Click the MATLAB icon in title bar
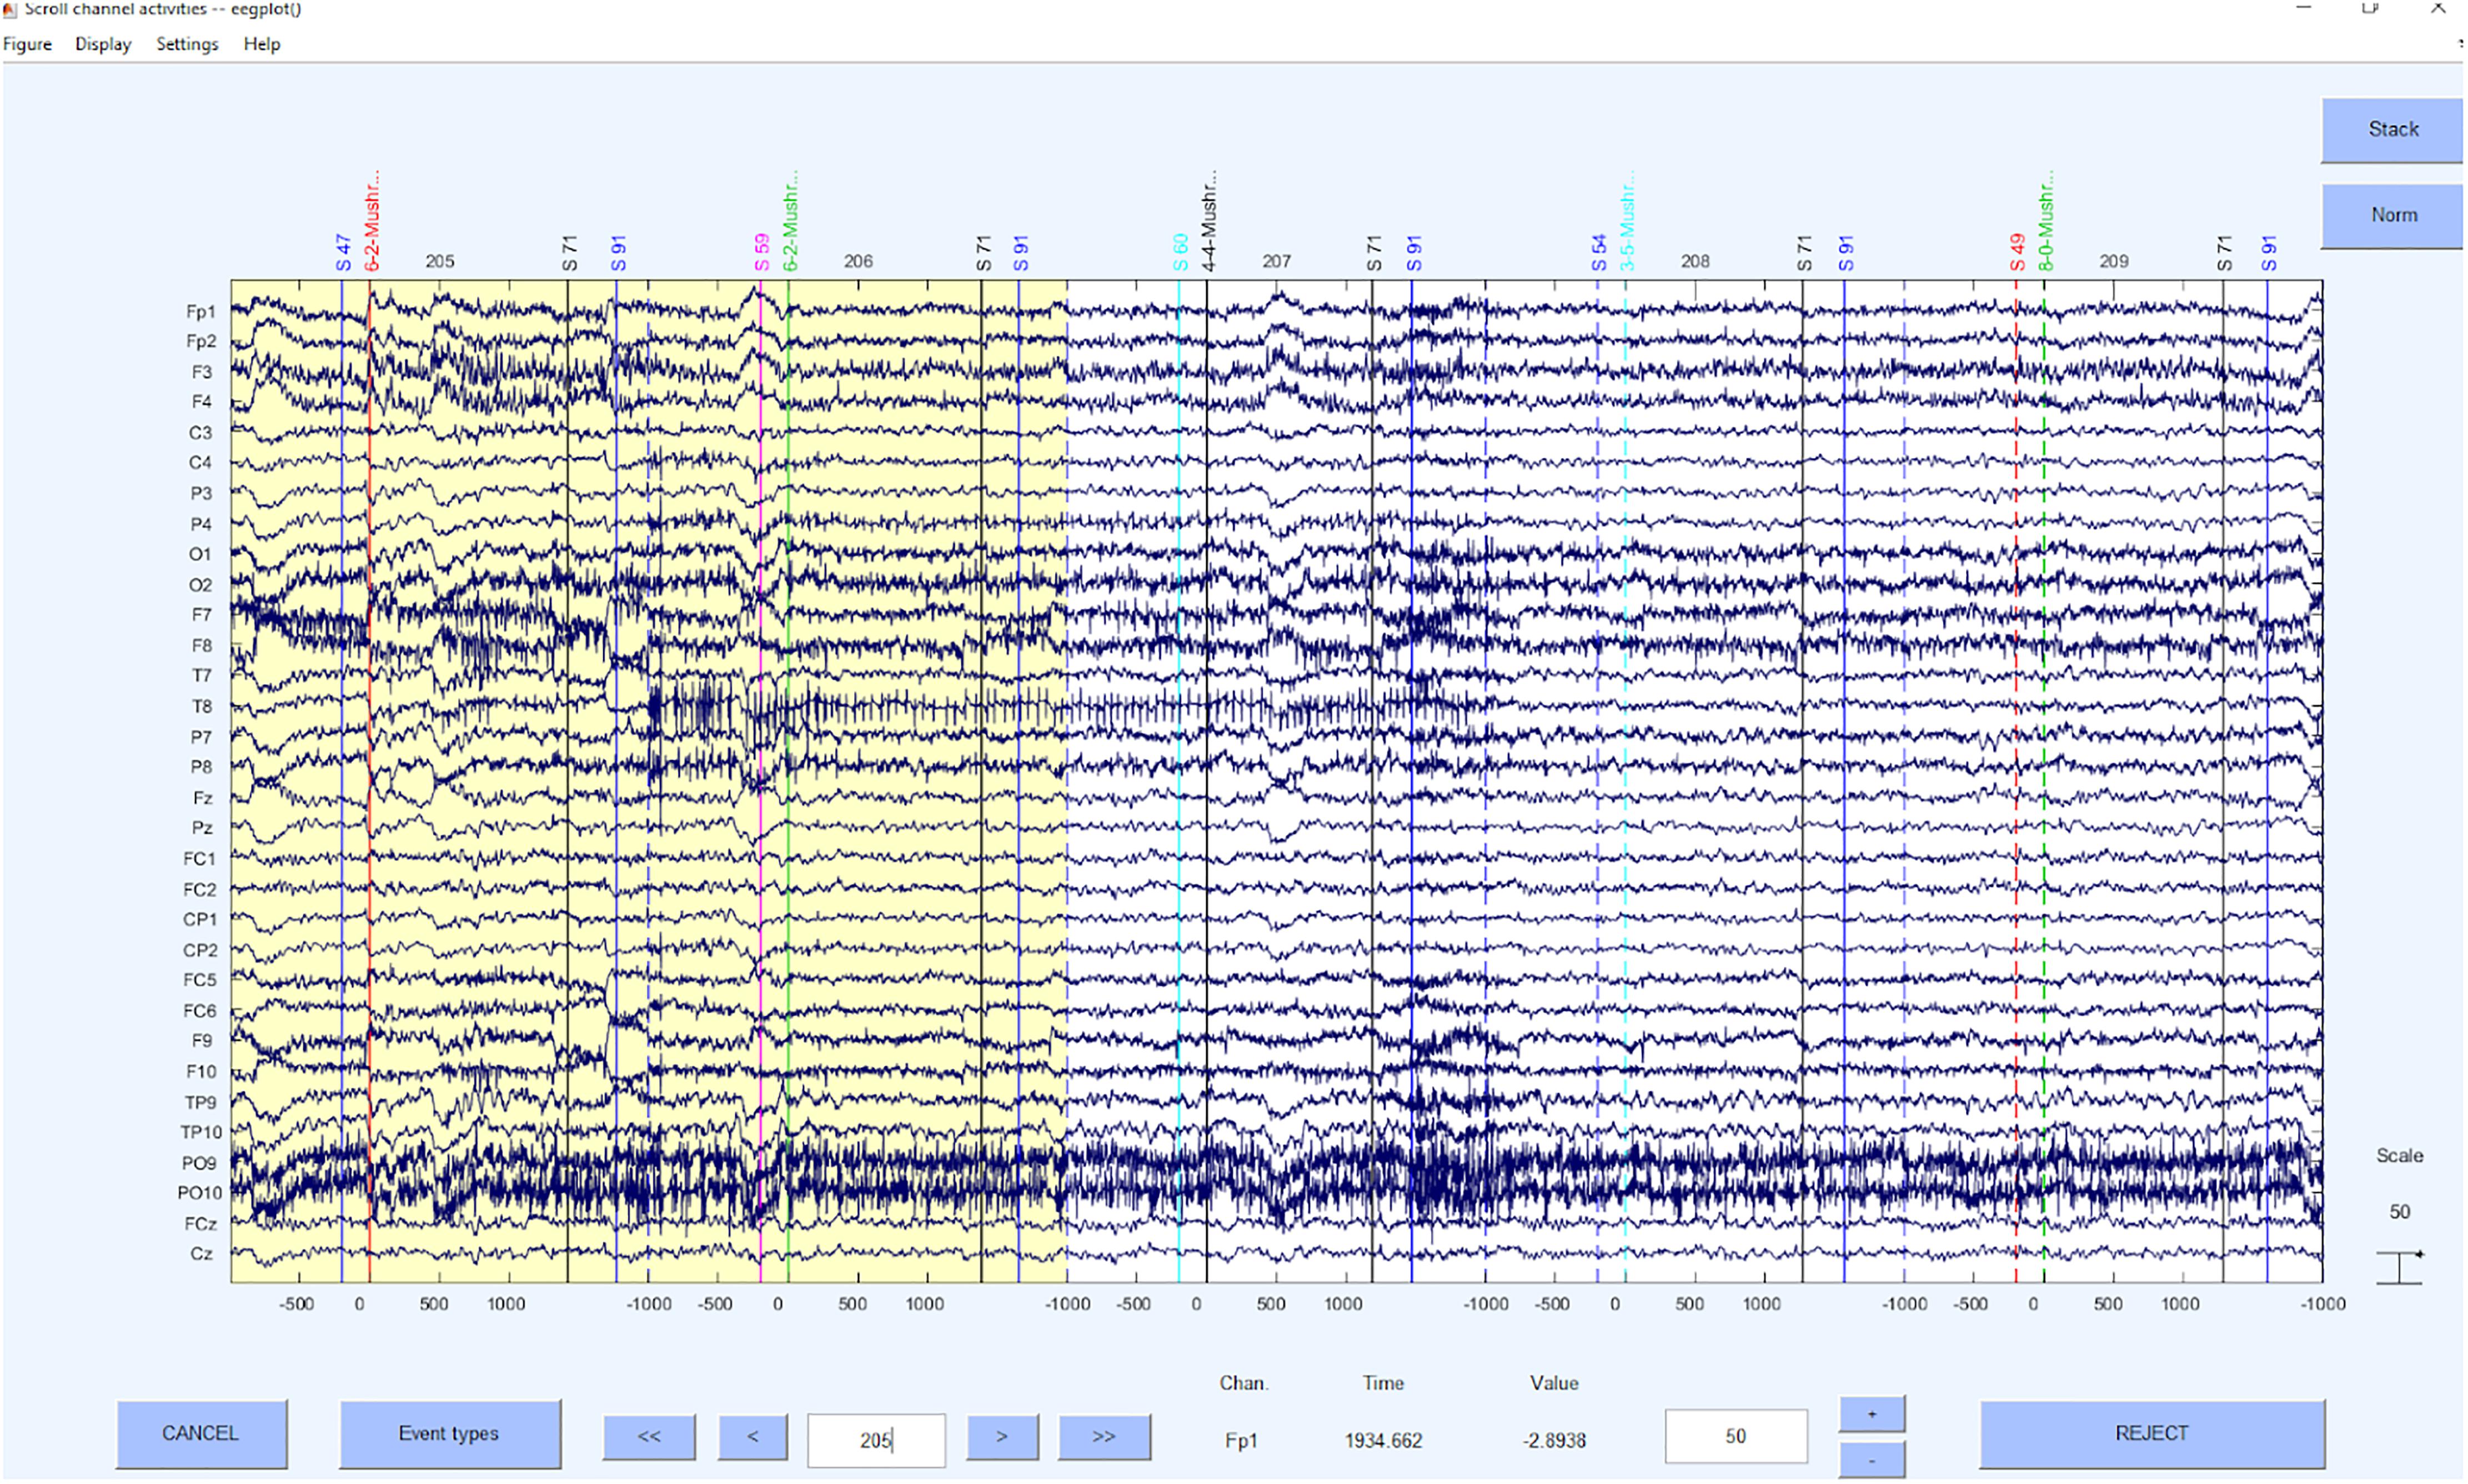2468x1484 pixels. tap(10, 10)
